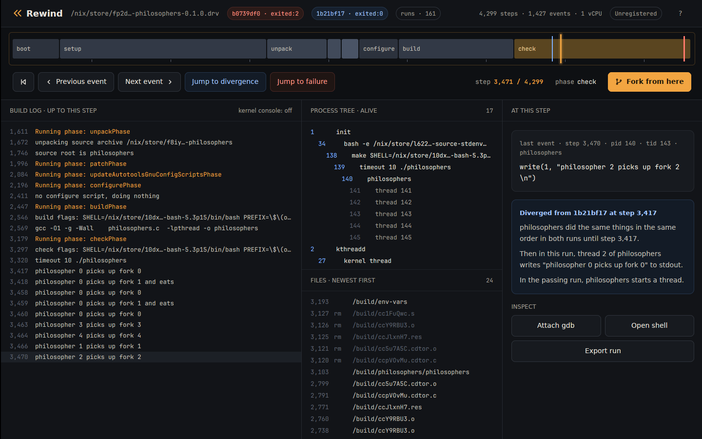Open runs 161 list
Viewport: 702px width, 439px height.
[x=418, y=13]
